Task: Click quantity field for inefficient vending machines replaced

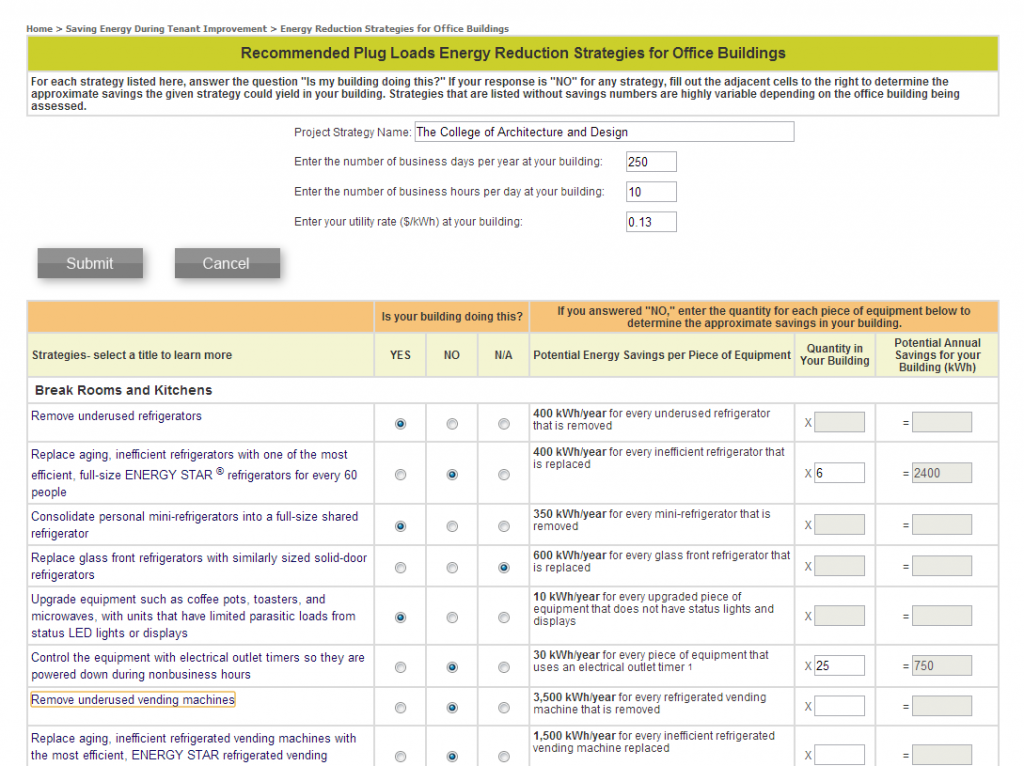Action: (x=839, y=755)
